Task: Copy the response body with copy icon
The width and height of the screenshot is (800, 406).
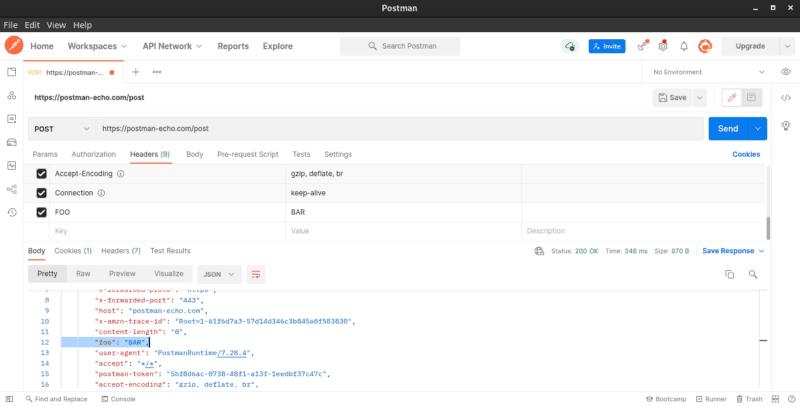Action: (730, 274)
